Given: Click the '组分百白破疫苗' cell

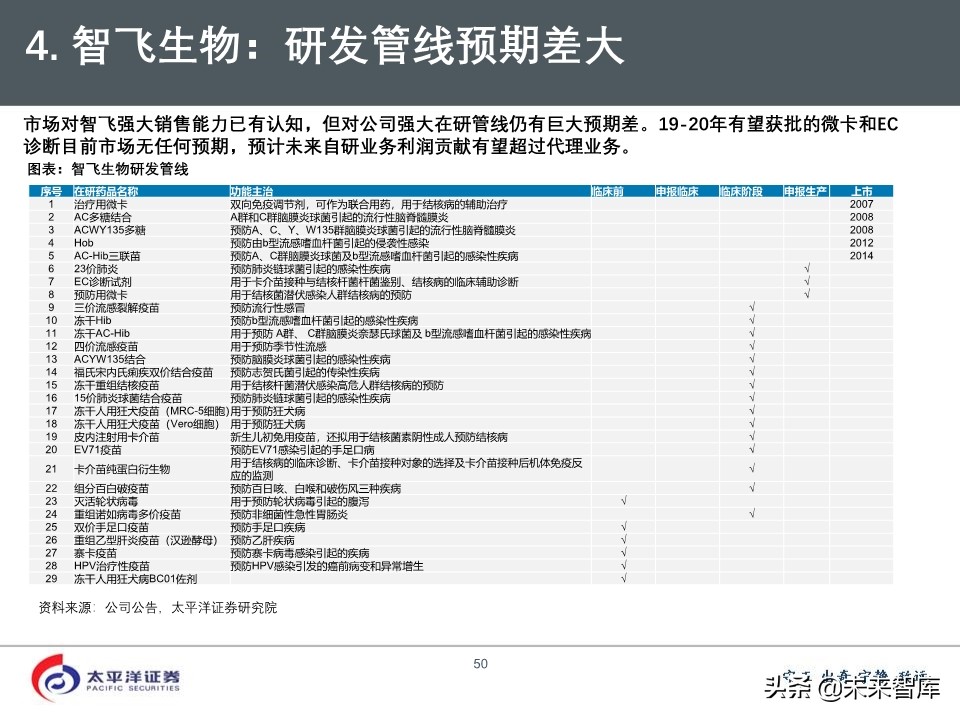Looking at the screenshot, I should point(111,488).
